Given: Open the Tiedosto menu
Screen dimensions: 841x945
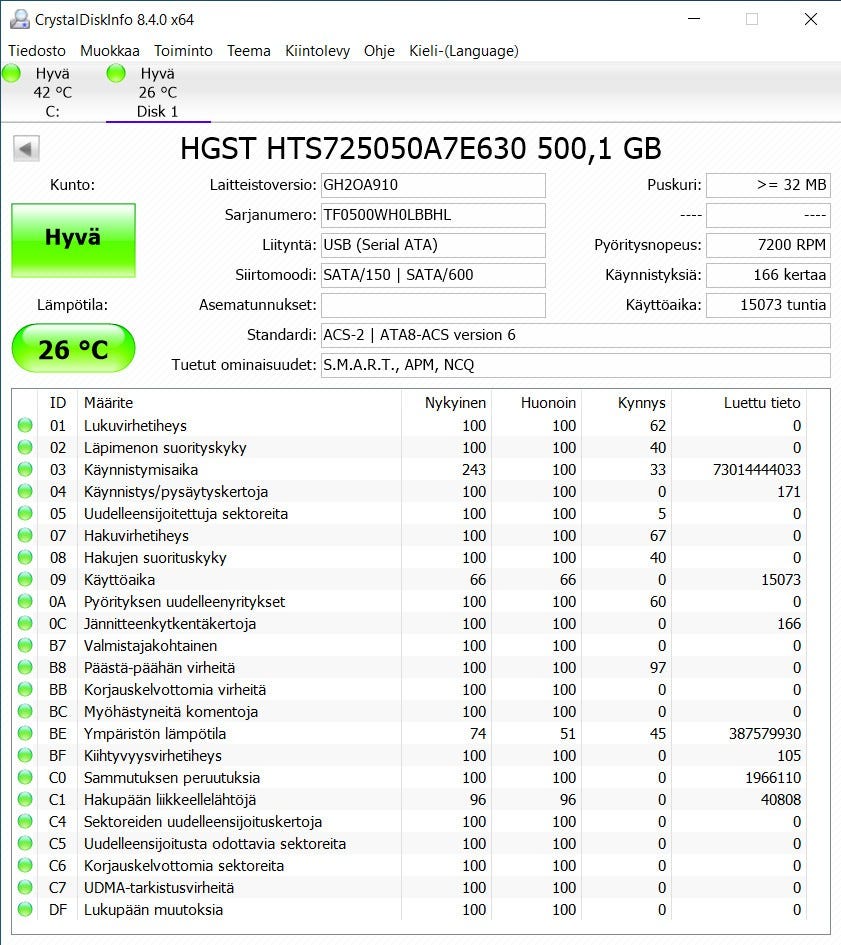Looking at the screenshot, I should point(37,51).
